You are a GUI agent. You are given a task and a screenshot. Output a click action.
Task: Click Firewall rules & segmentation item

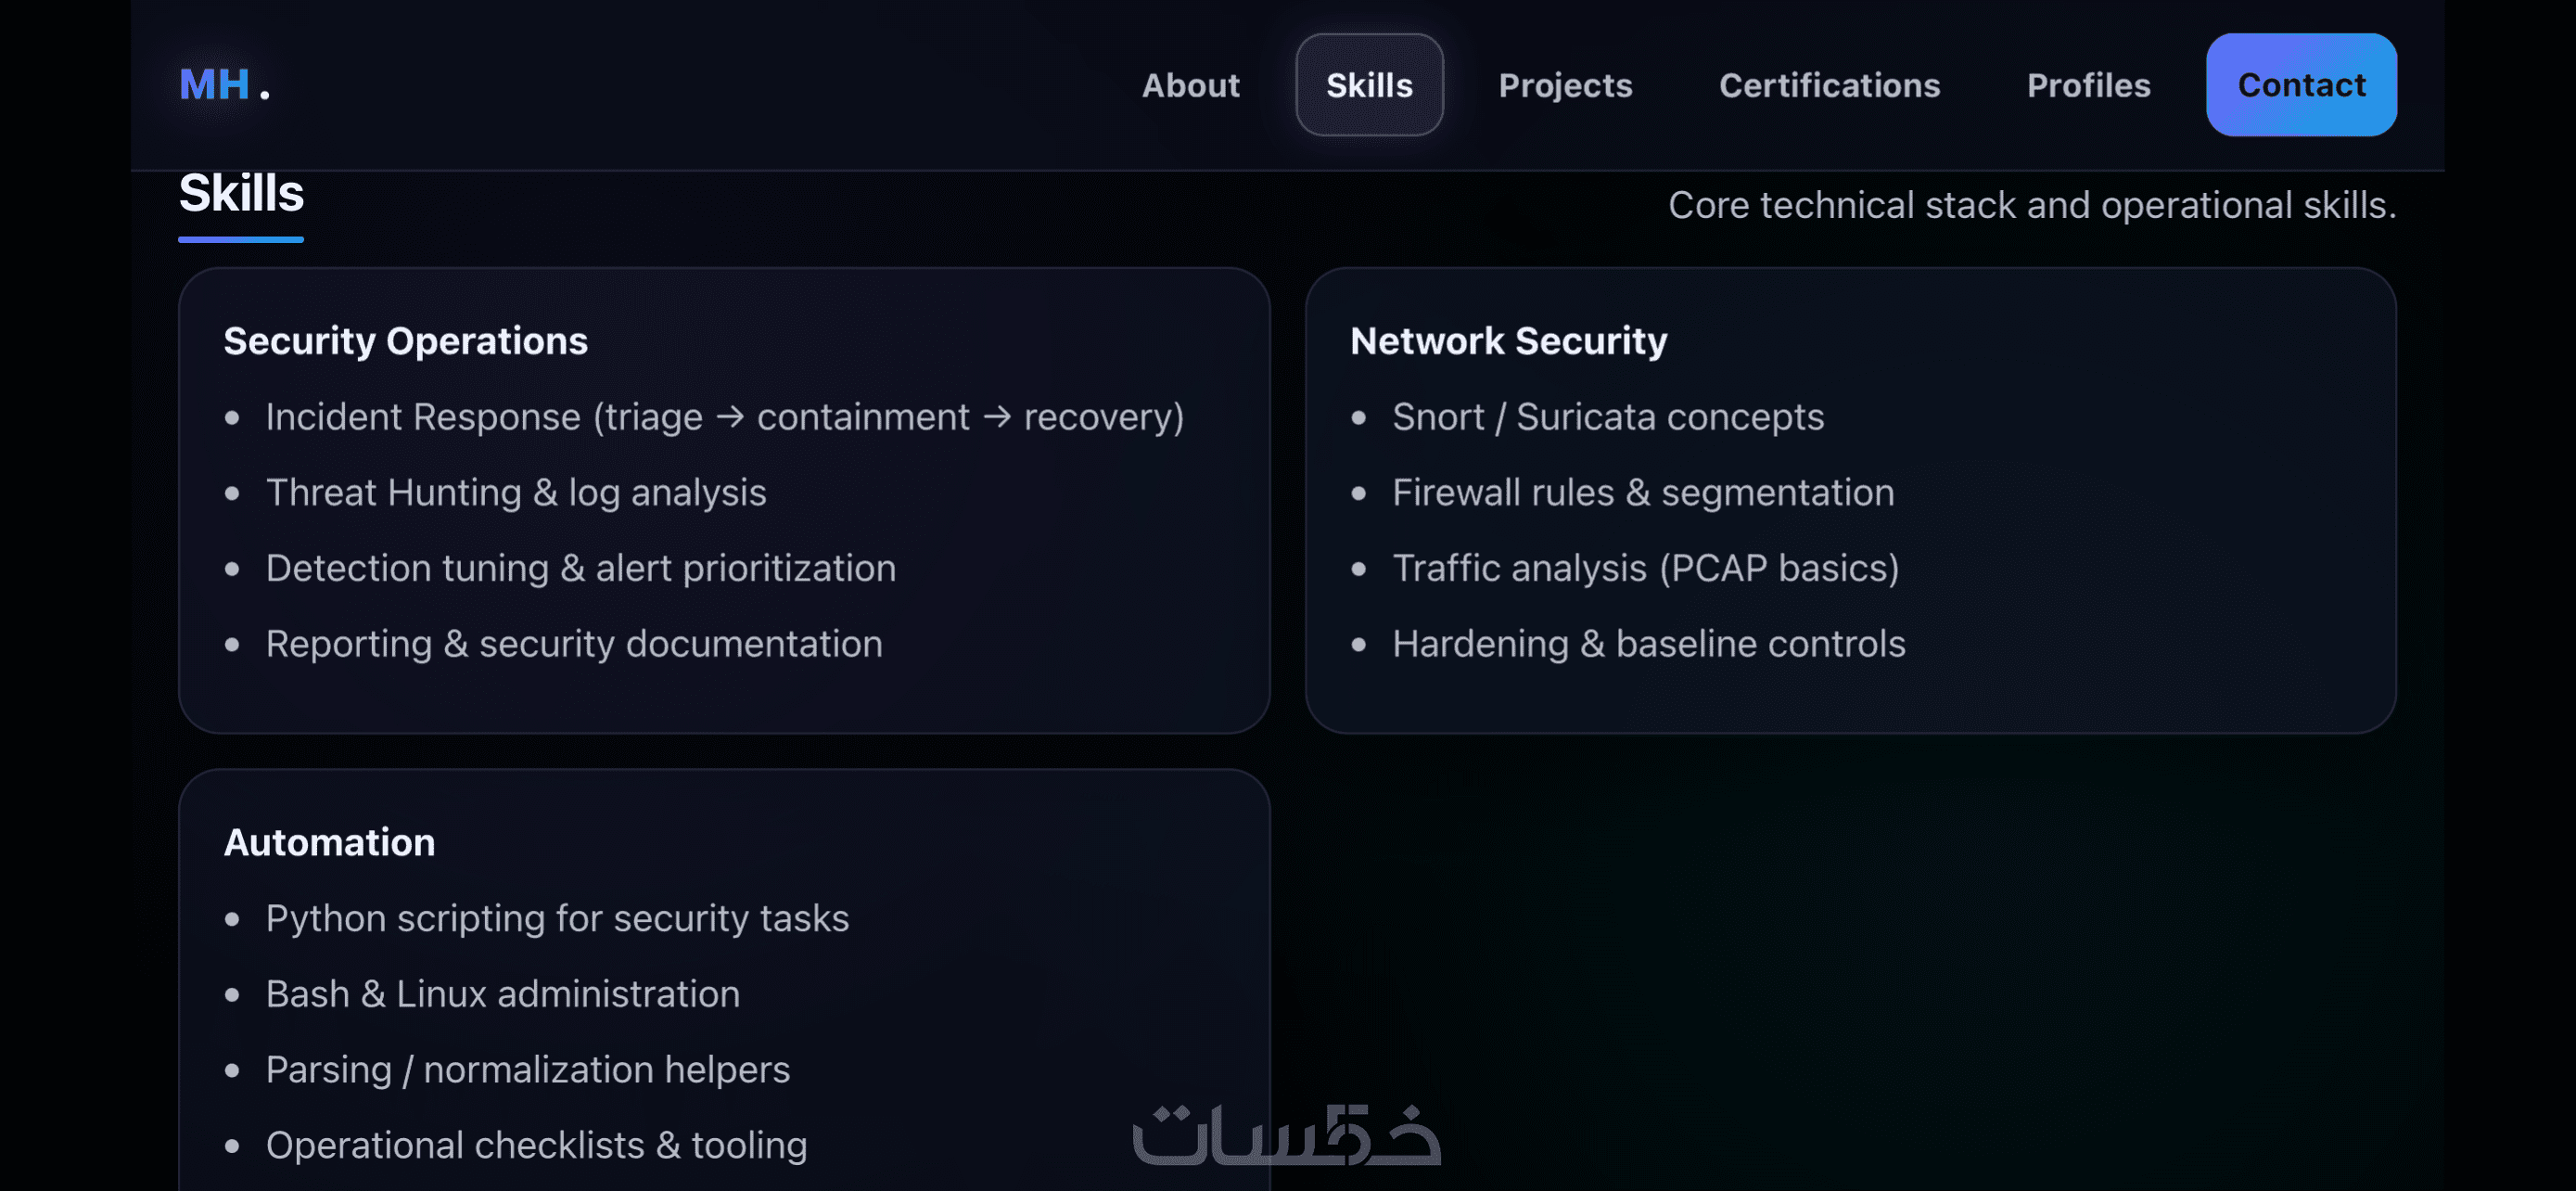click(1642, 493)
